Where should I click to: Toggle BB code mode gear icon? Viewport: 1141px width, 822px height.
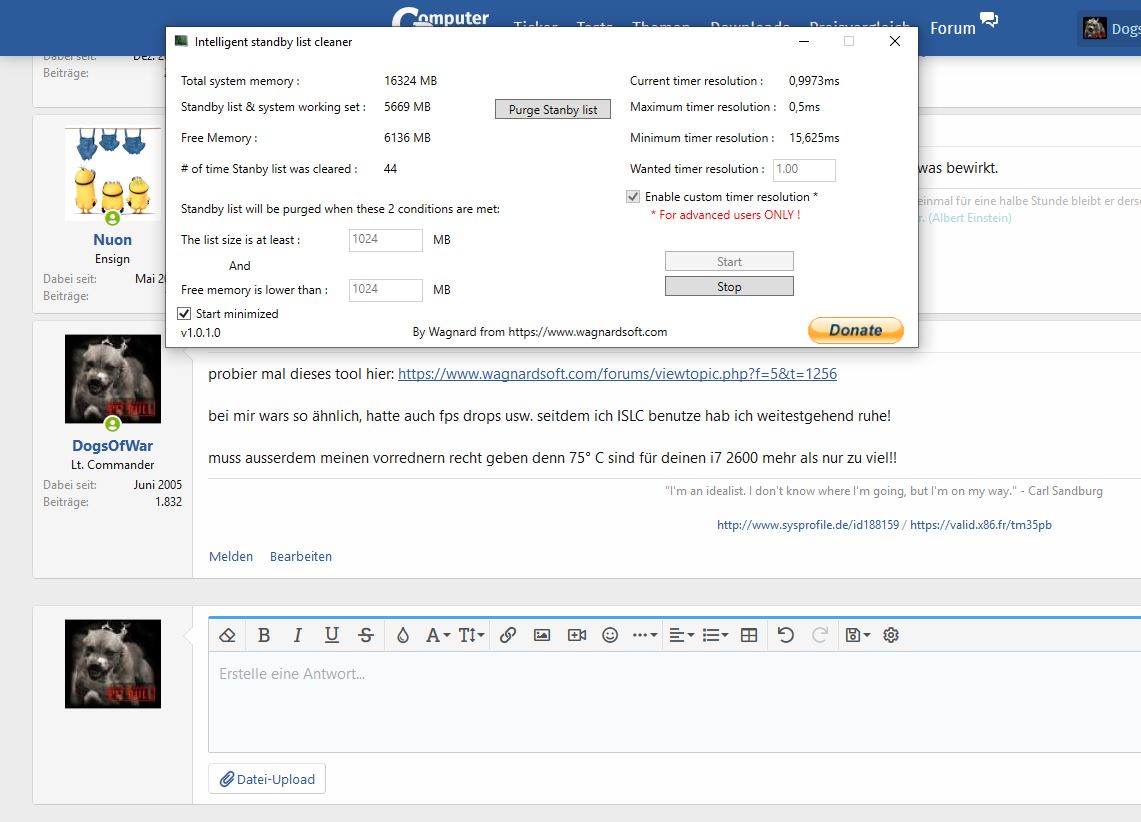[891, 635]
